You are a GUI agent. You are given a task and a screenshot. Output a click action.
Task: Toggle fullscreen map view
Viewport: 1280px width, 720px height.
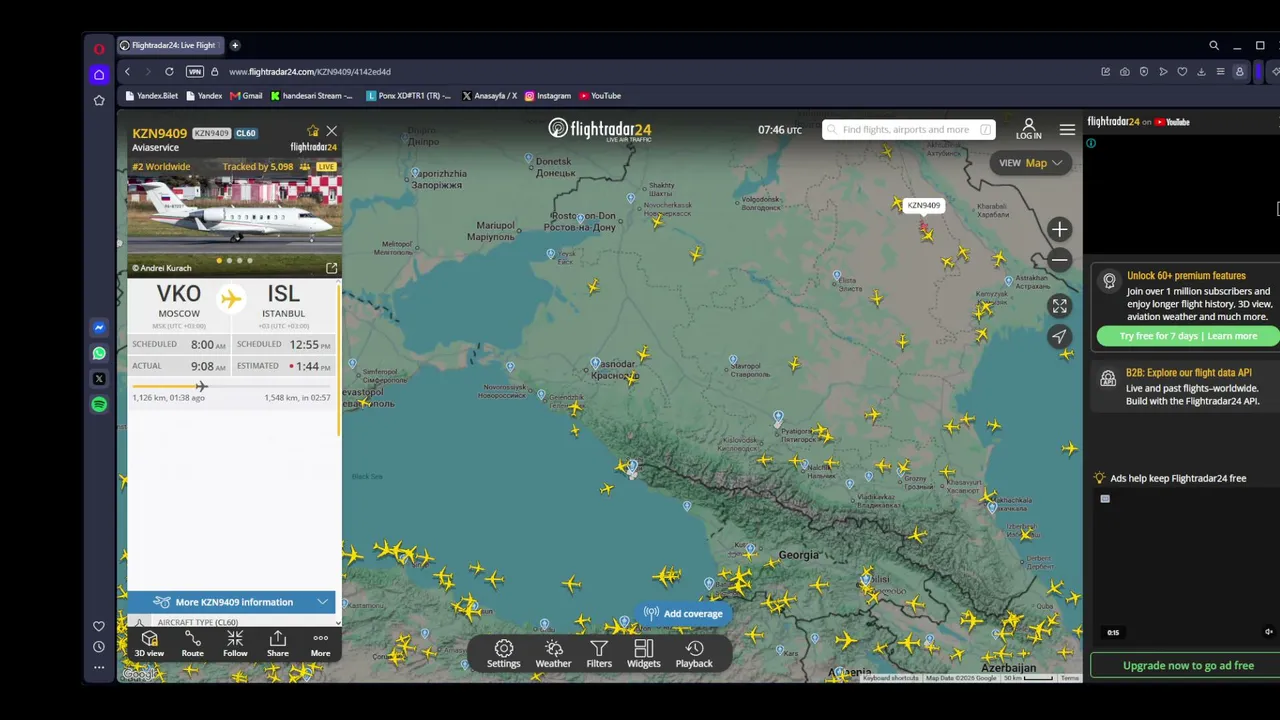point(1059,306)
